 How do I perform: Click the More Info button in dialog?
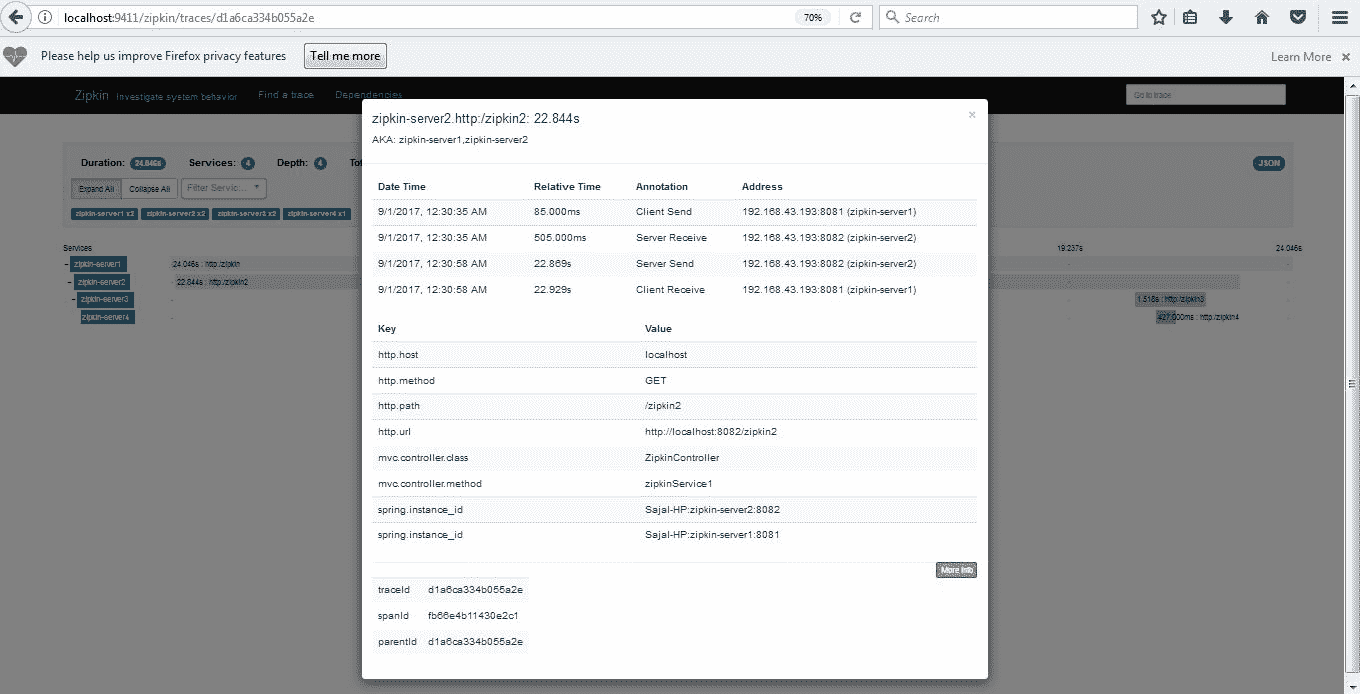coord(956,570)
